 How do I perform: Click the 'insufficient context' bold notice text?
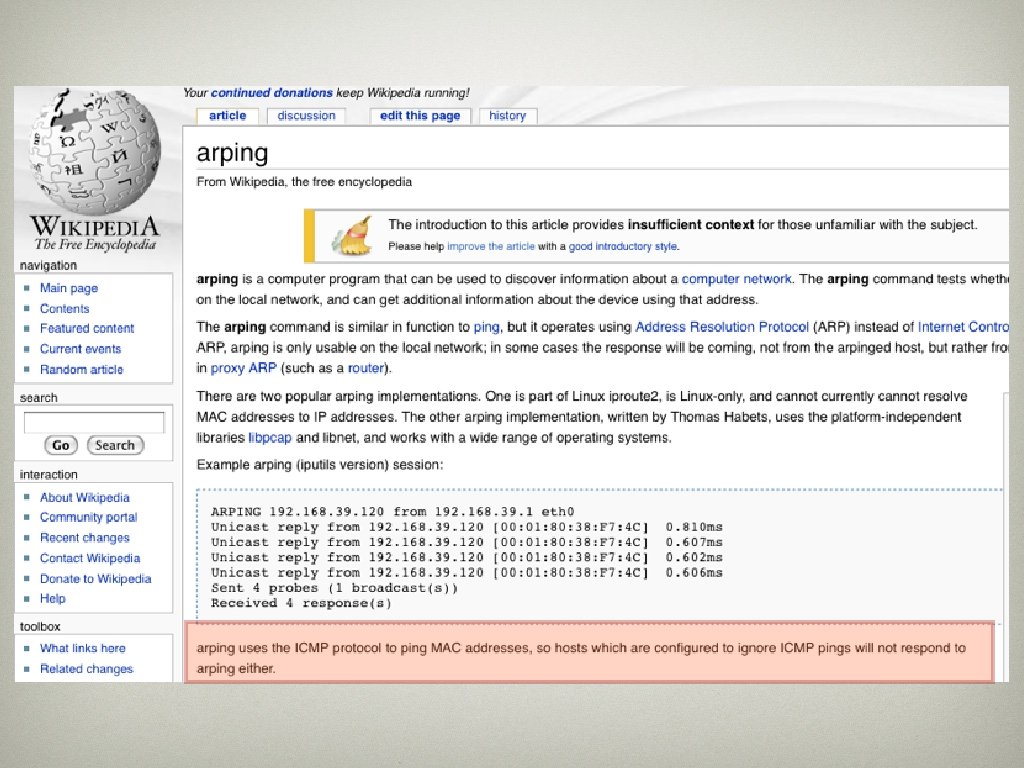coord(690,225)
